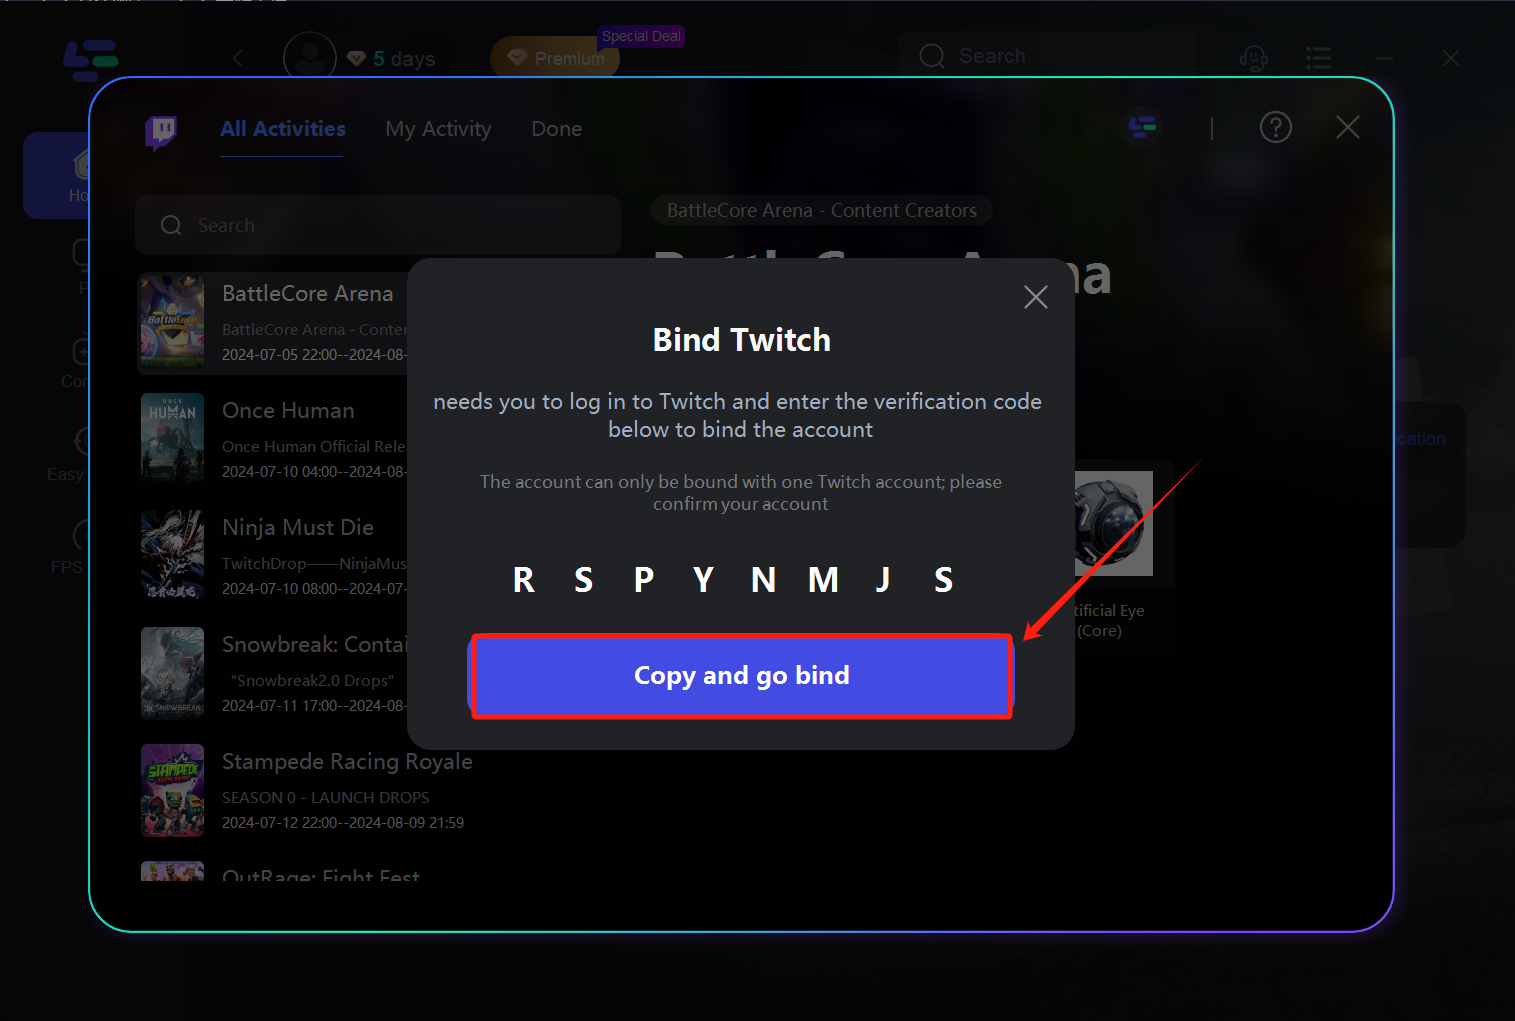Screen dimensions: 1515x1021
Task: Switch to the Done tab
Action: [556, 129]
